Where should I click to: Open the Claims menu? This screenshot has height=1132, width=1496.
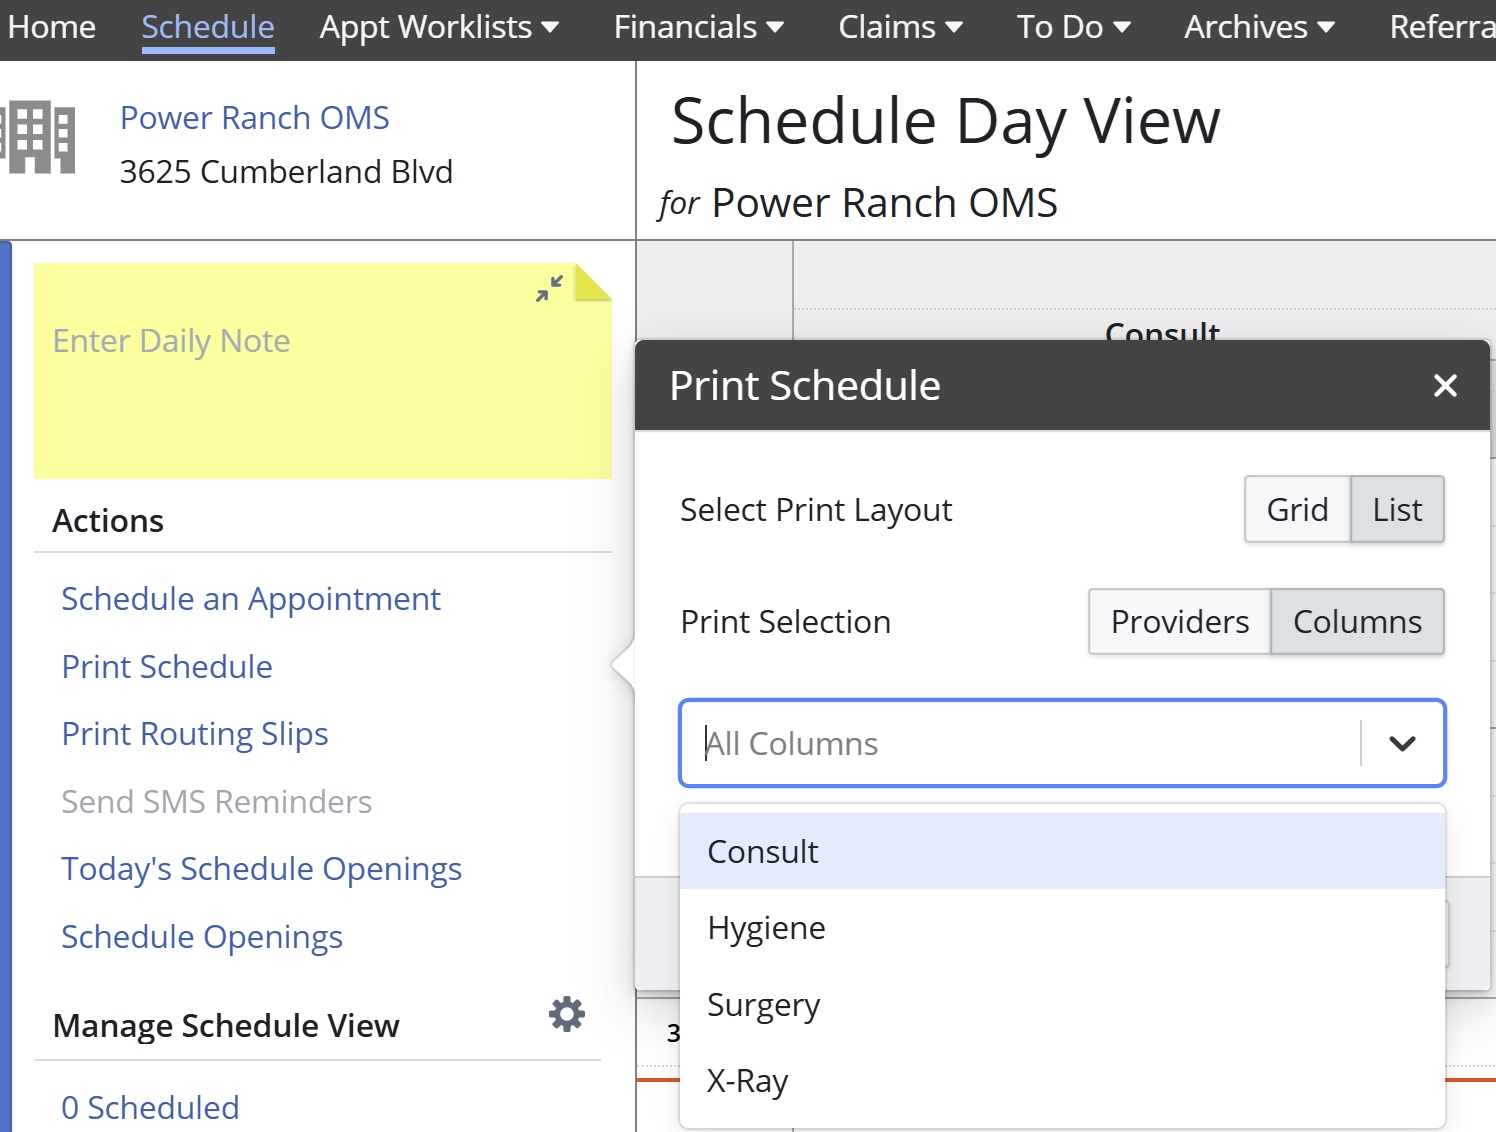900,27
